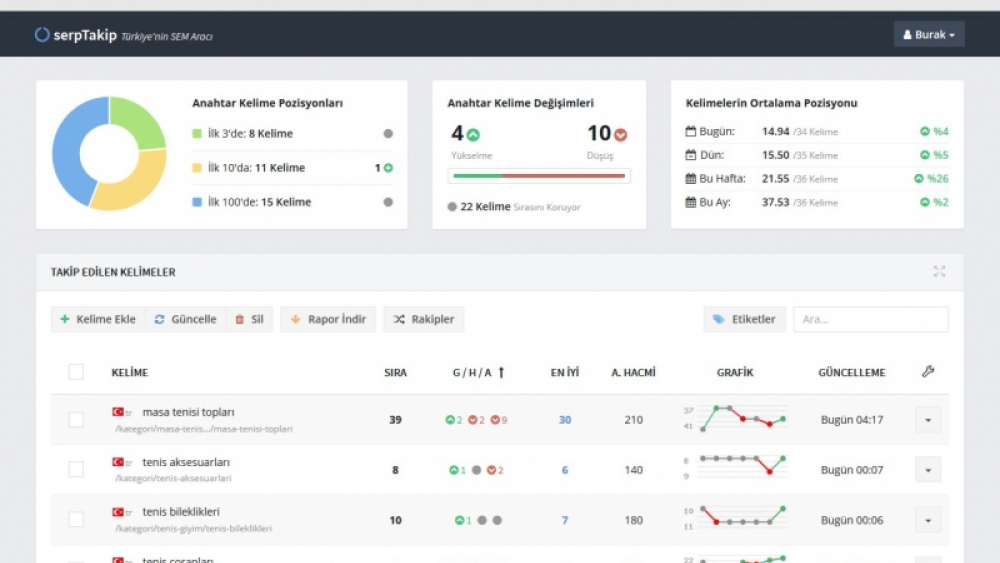Sort by the G/H/A column arrow
1000x563 pixels.
(501, 372)
